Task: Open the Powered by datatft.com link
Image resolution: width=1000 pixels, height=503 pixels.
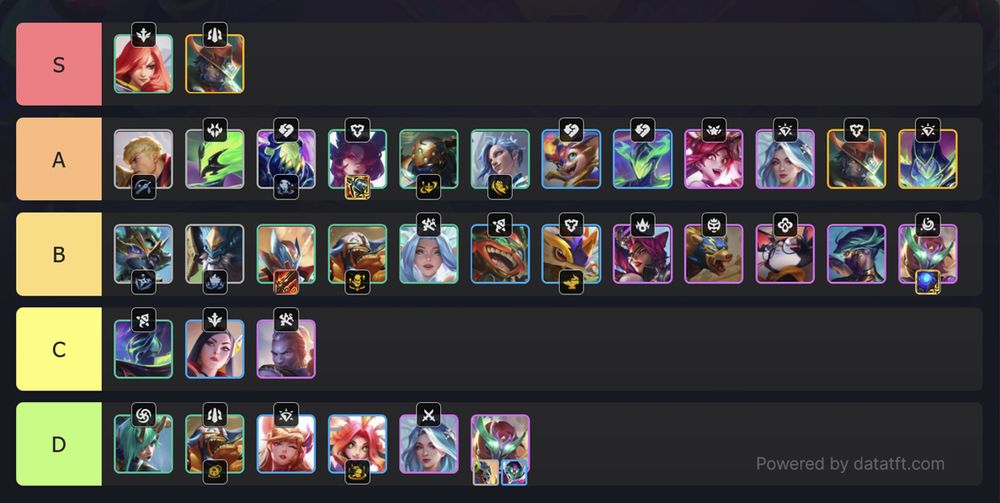Action: click(x=850, y=464)
